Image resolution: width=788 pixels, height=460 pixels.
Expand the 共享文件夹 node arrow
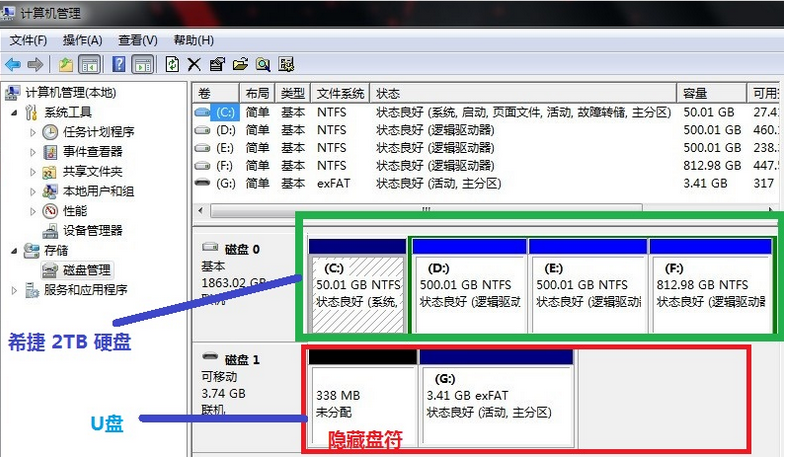[x=33, y=172]
